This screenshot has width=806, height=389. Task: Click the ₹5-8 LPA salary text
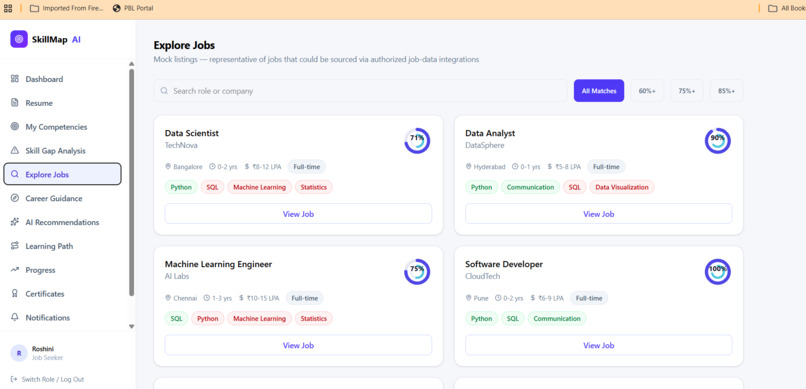tap(568, 166)
